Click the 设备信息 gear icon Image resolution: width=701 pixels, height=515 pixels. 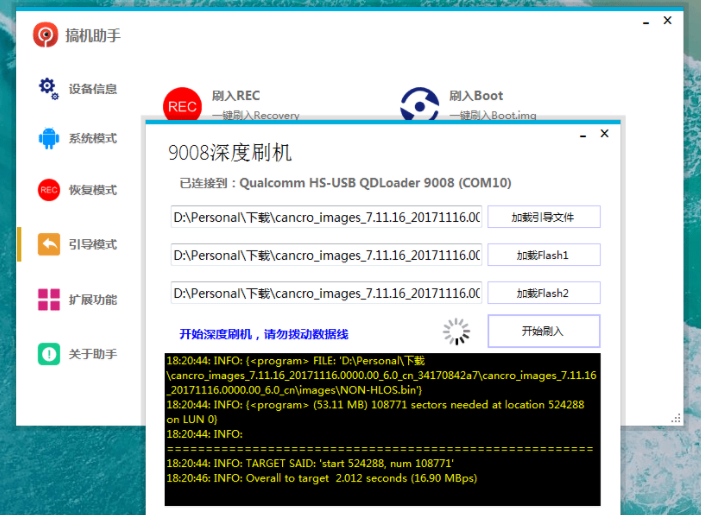pos(48,88)
